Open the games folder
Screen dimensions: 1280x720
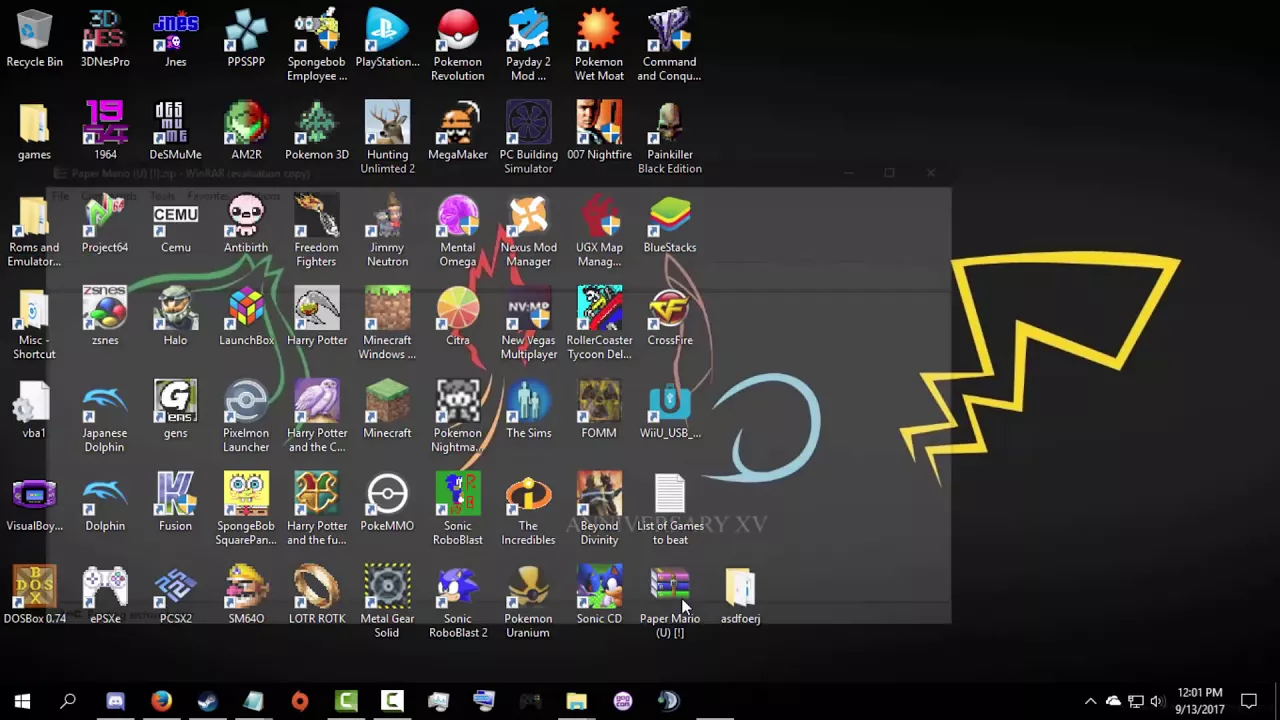tap(34, 132)
